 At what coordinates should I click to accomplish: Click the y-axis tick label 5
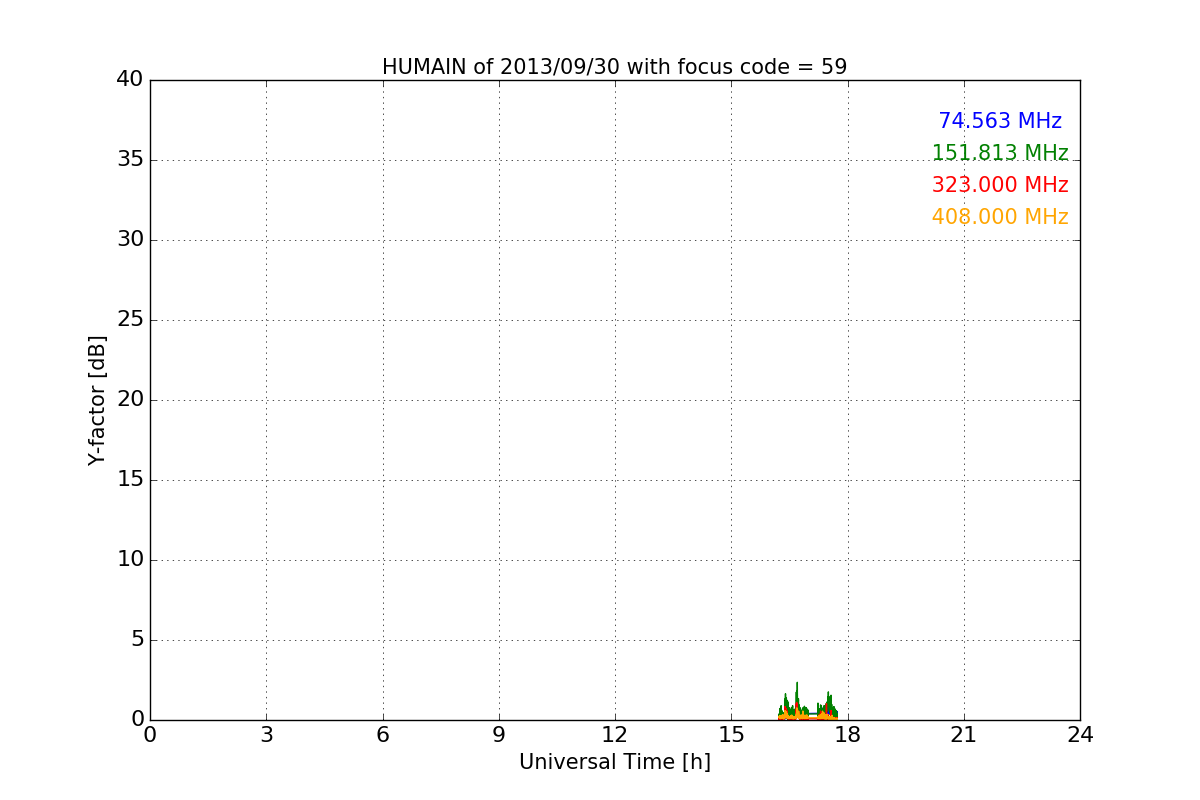pyautogui.click(x=137, y=640)
